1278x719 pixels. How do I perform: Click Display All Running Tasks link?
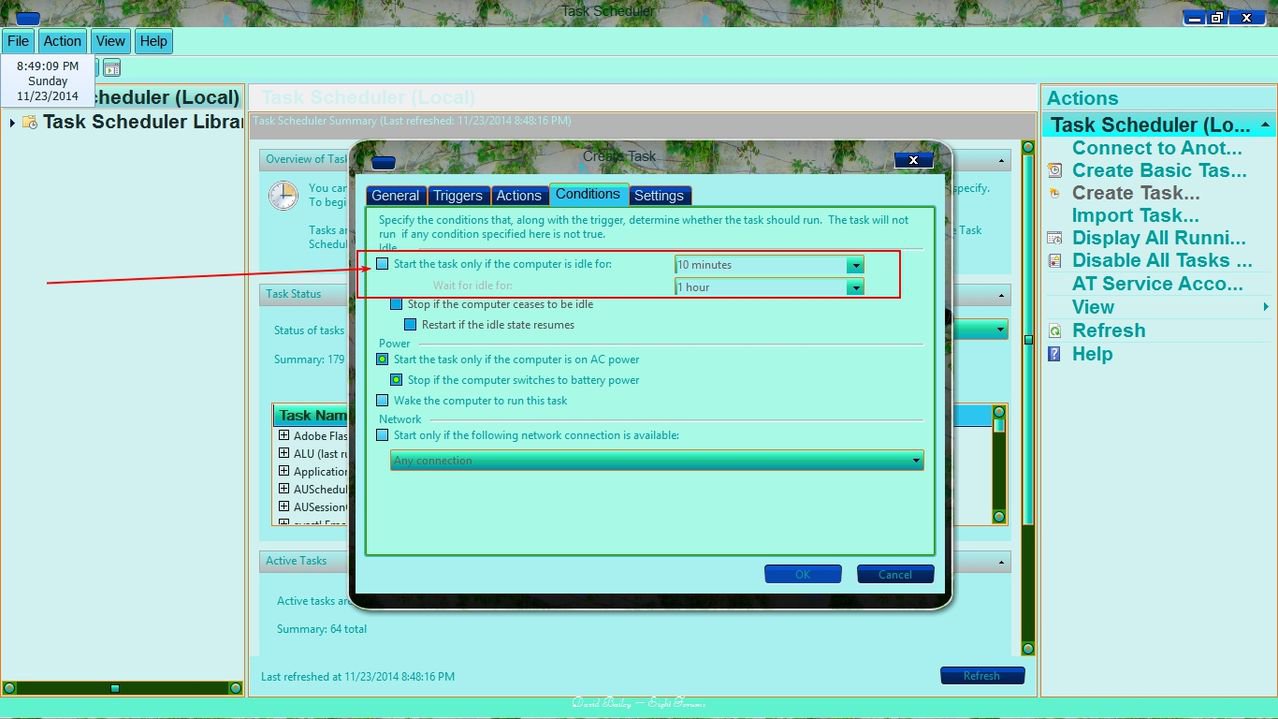pos(1159,238)
